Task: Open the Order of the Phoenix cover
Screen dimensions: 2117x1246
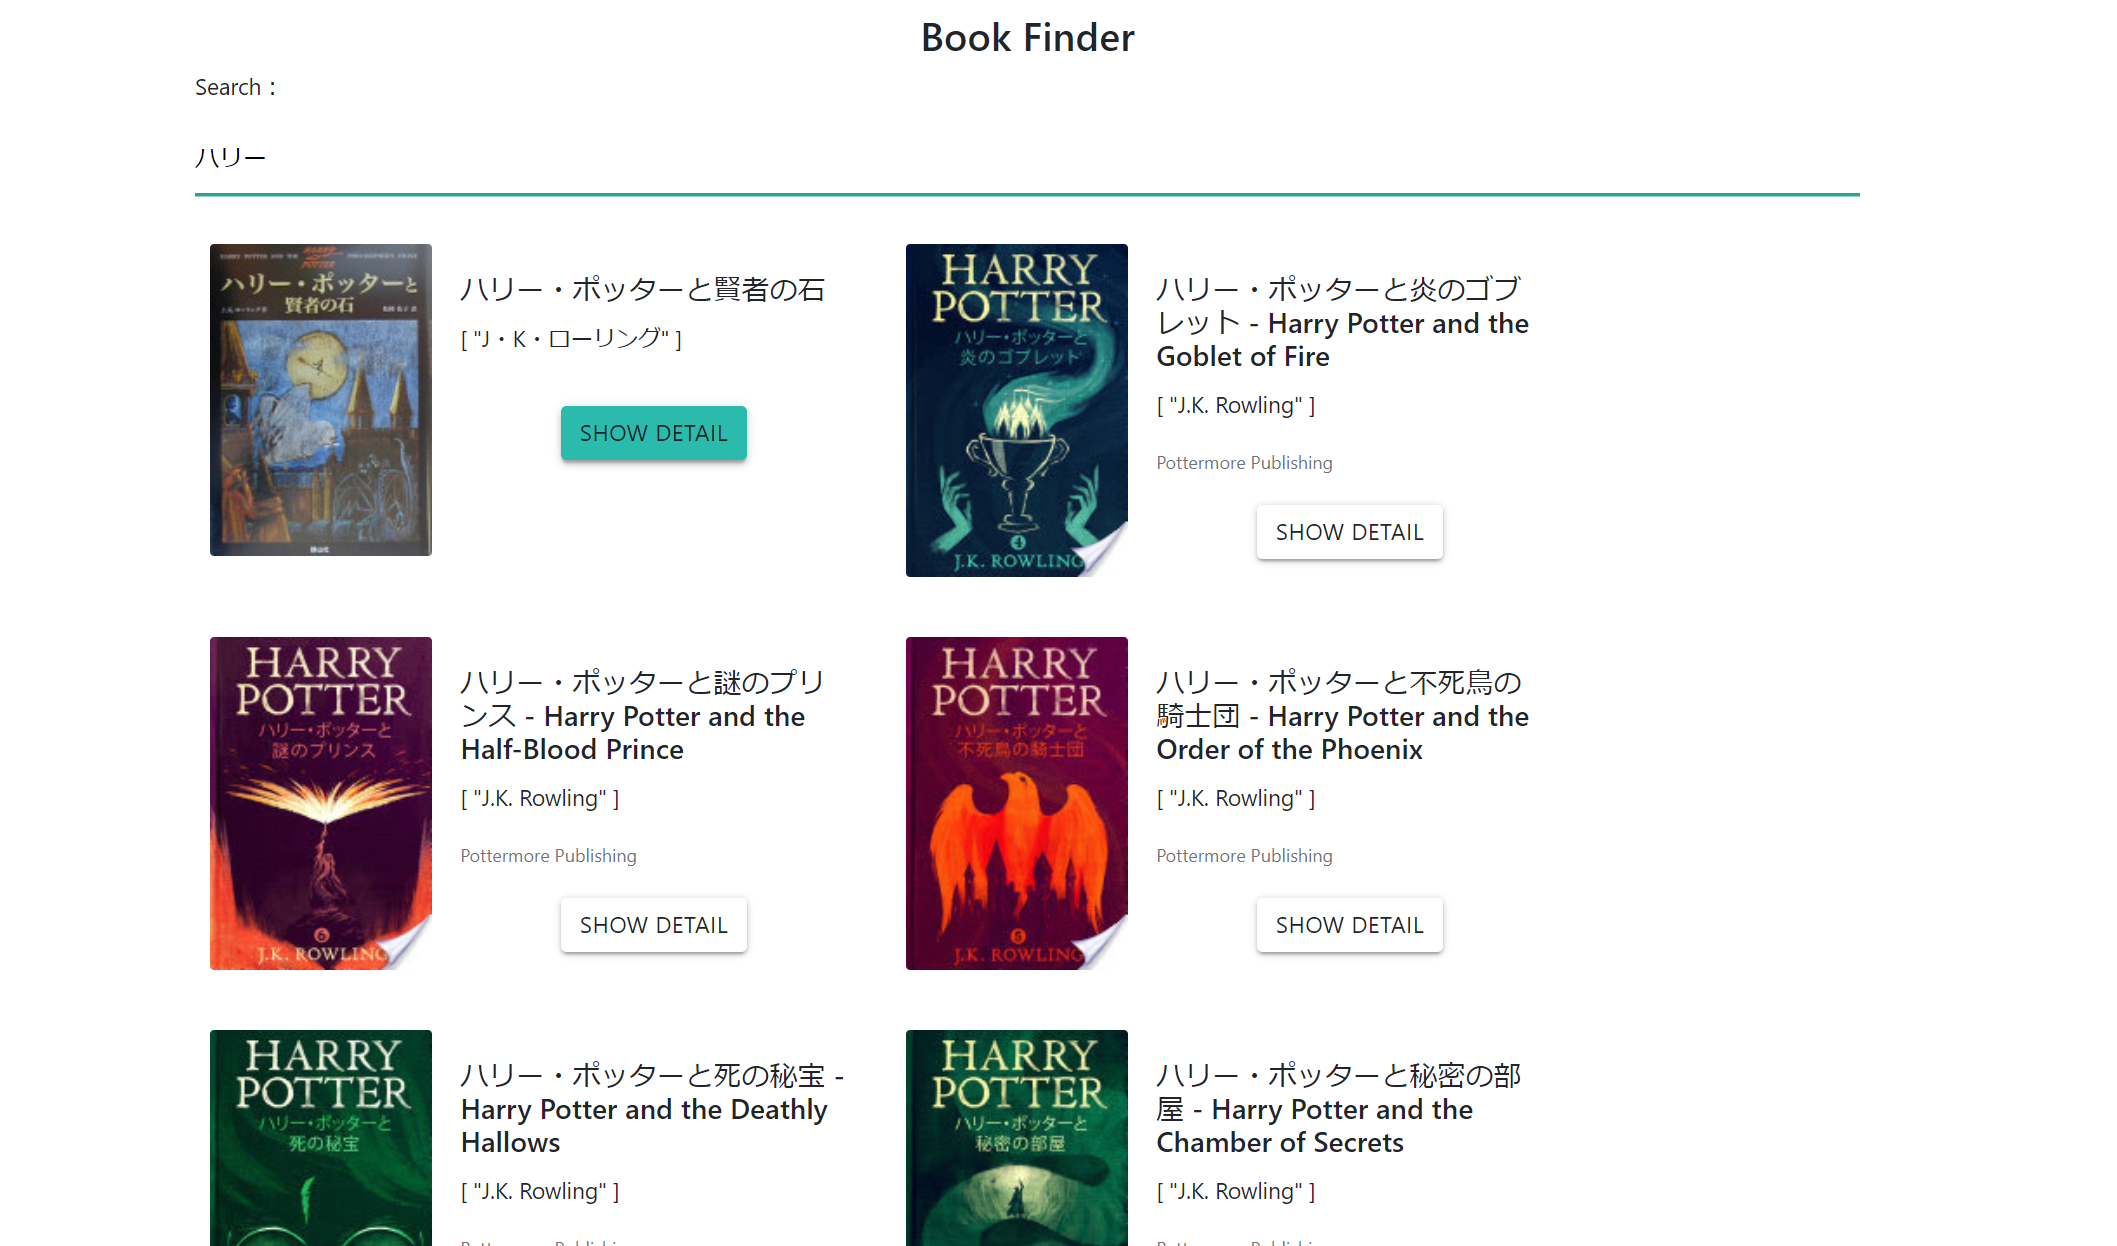Action: [x=1017, y=803]
